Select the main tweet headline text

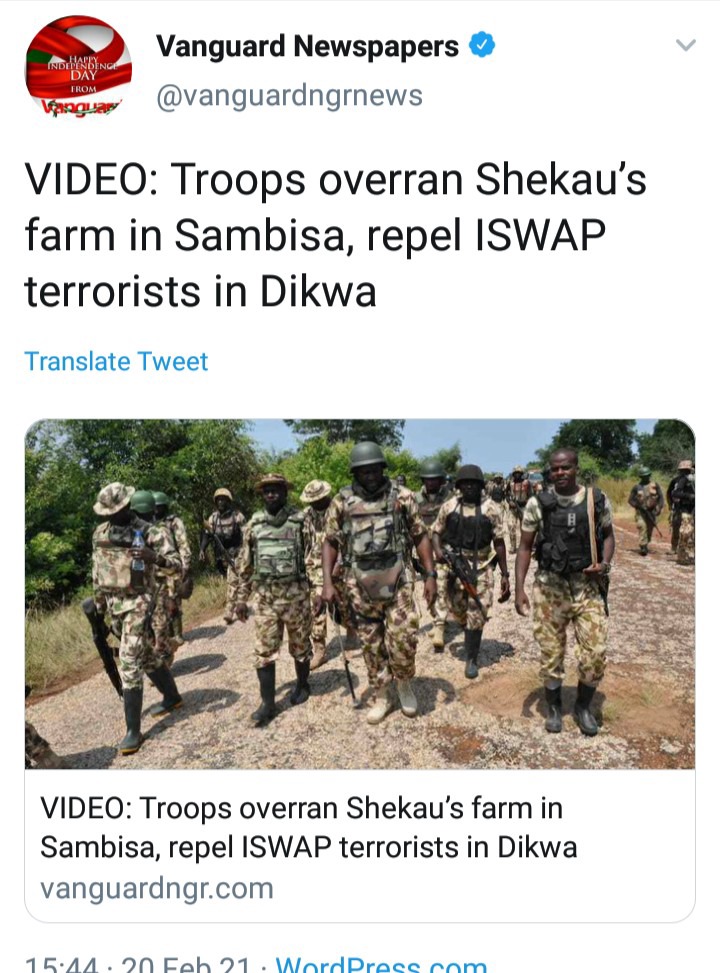click(x=335, y=235)
